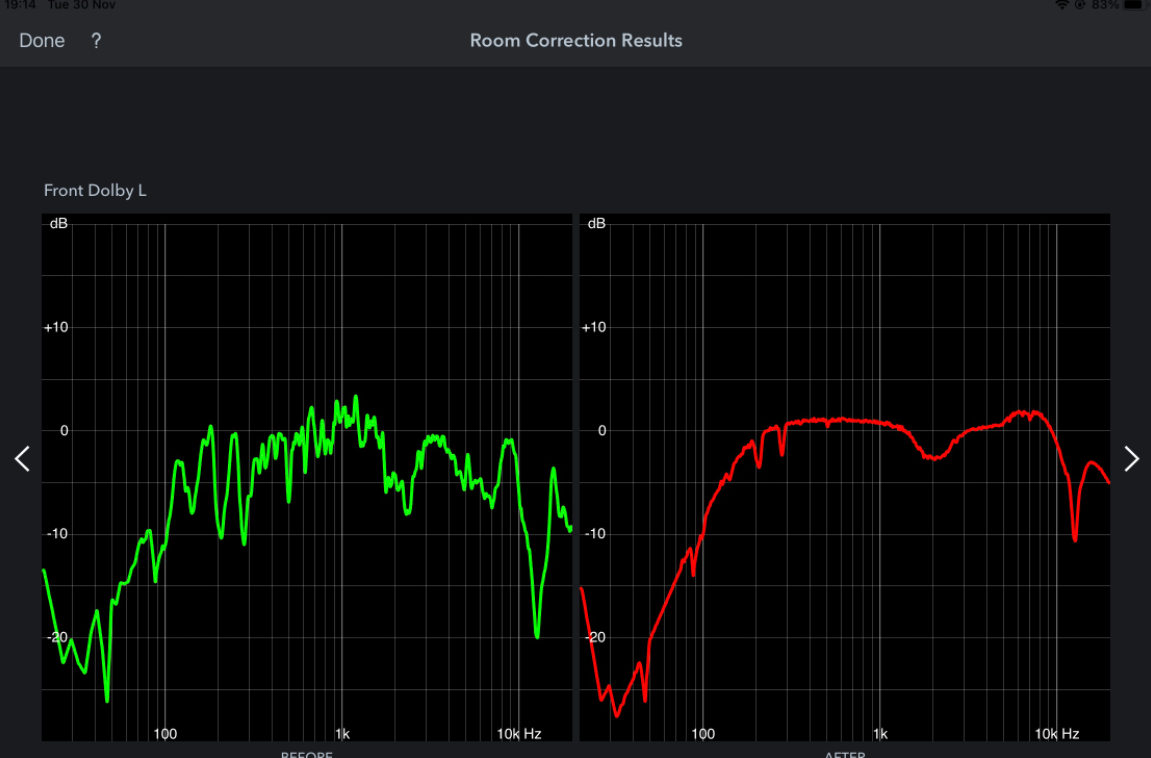Viewport: 1151px width, 758px height.
Task: Click the 1k label on red graph
Action: coord(880,734)
